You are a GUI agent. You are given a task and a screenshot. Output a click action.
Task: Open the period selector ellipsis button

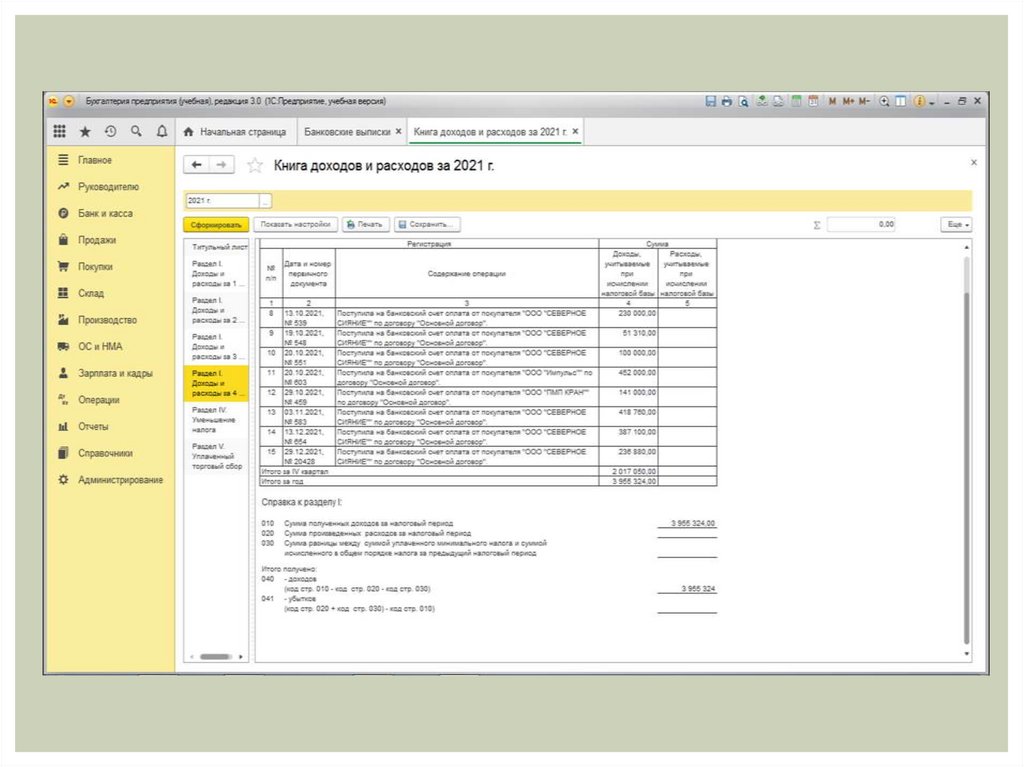click(x=265, y=200)
